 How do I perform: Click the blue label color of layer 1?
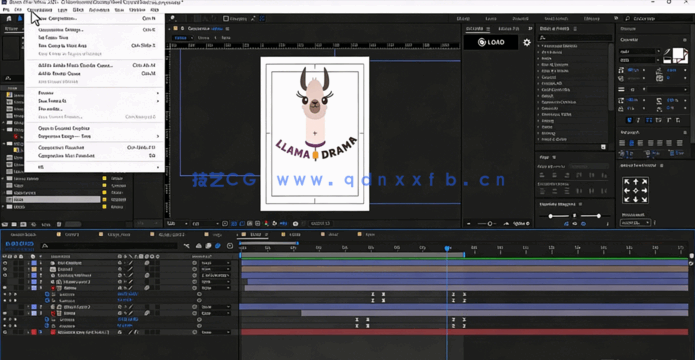coord(34,263)
